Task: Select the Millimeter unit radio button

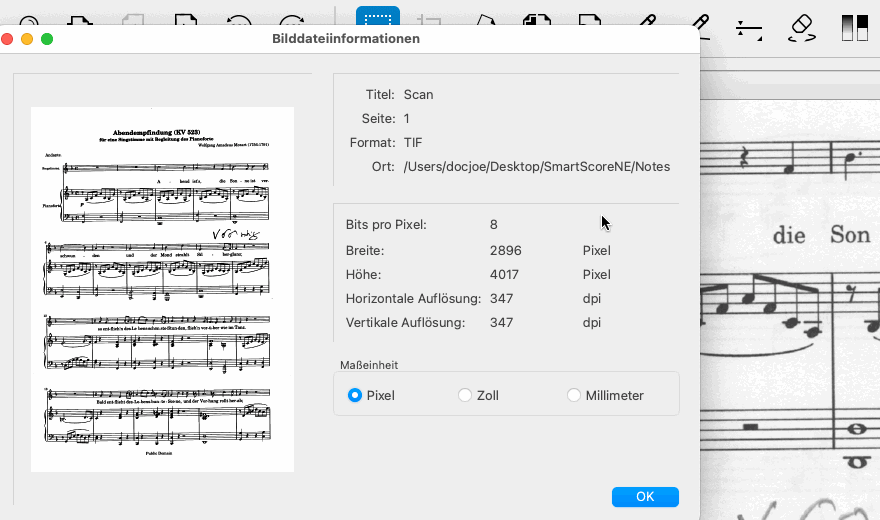Action: [574, 395]
